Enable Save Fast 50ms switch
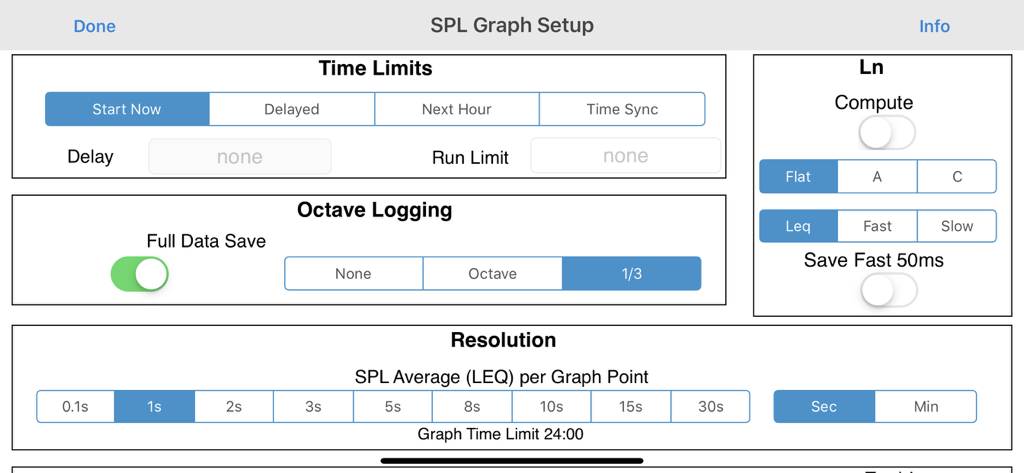The width and height of the screenshot is (1024, 473). click(x=889, y=291)
